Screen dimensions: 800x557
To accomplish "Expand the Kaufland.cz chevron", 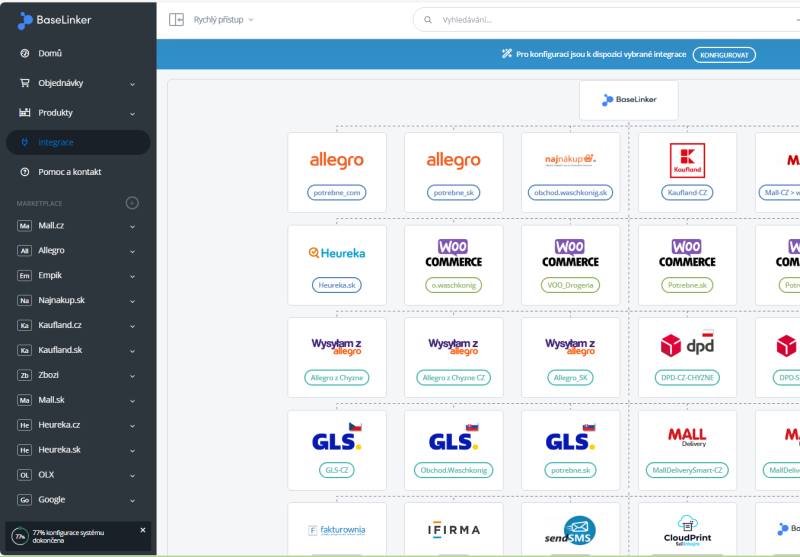I will 132,326.
